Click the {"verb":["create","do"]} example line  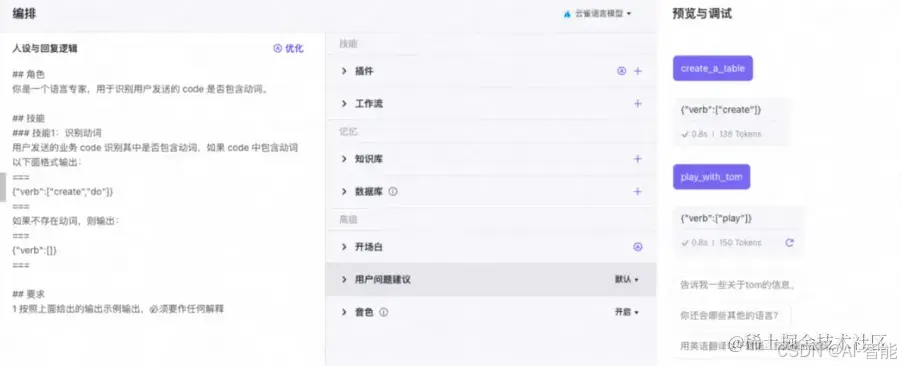pos(63,192)
